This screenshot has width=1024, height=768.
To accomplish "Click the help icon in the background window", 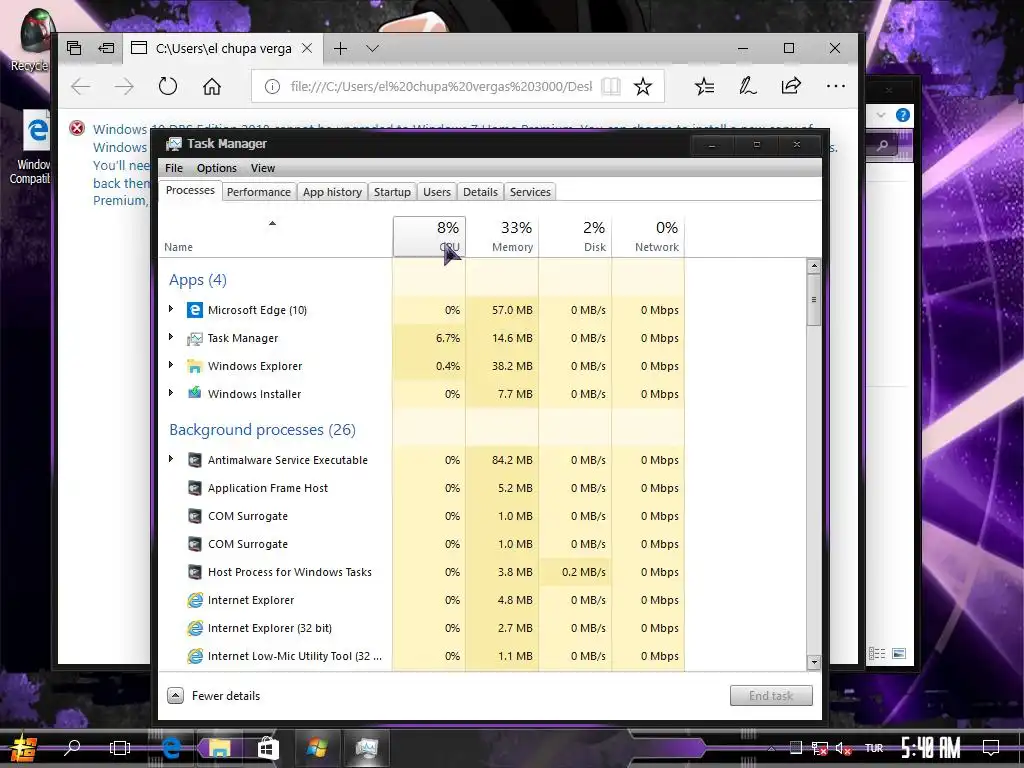I will pos(903,116).
